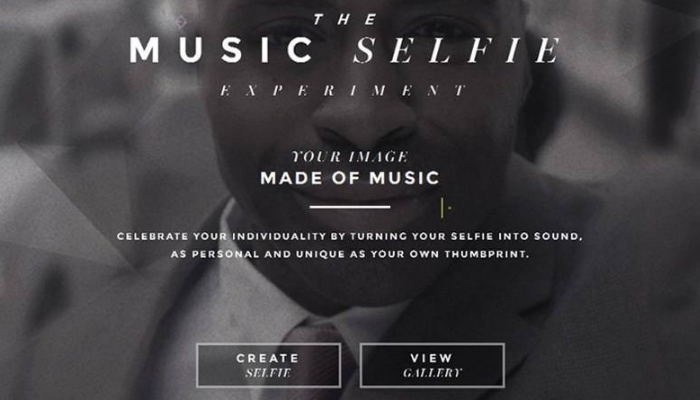Click the yellow vertical cursor marker
This screenshot has width=700, height=400.
(442, 208)
